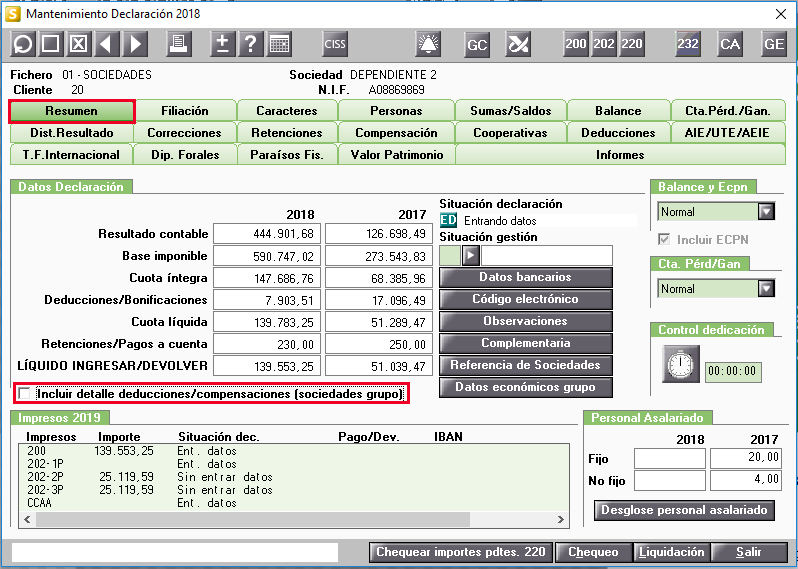The image size is (798, 569).
Task: Toggle the Incluir ECPN checkbox
Action: tap(664, 239)
